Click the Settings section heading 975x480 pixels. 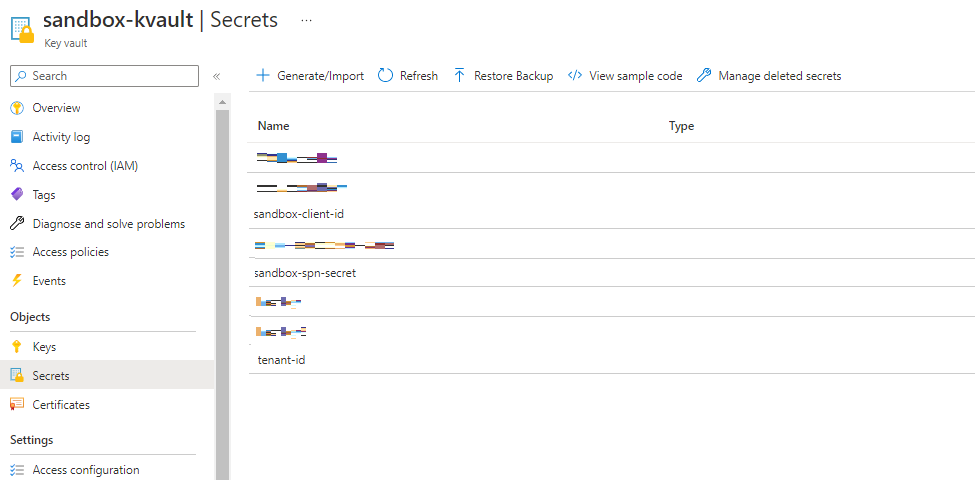click(32, 440)
